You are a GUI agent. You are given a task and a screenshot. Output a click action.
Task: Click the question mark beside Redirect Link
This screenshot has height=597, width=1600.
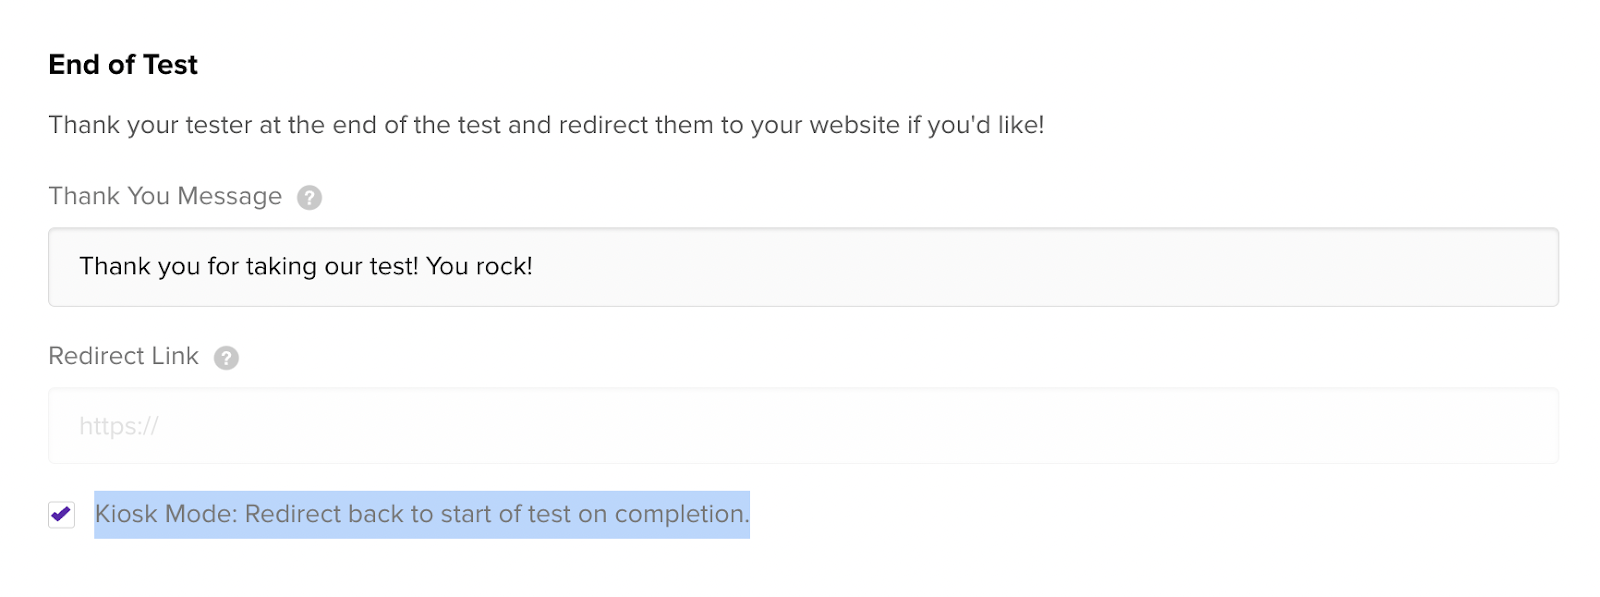(x=227, y=358)
